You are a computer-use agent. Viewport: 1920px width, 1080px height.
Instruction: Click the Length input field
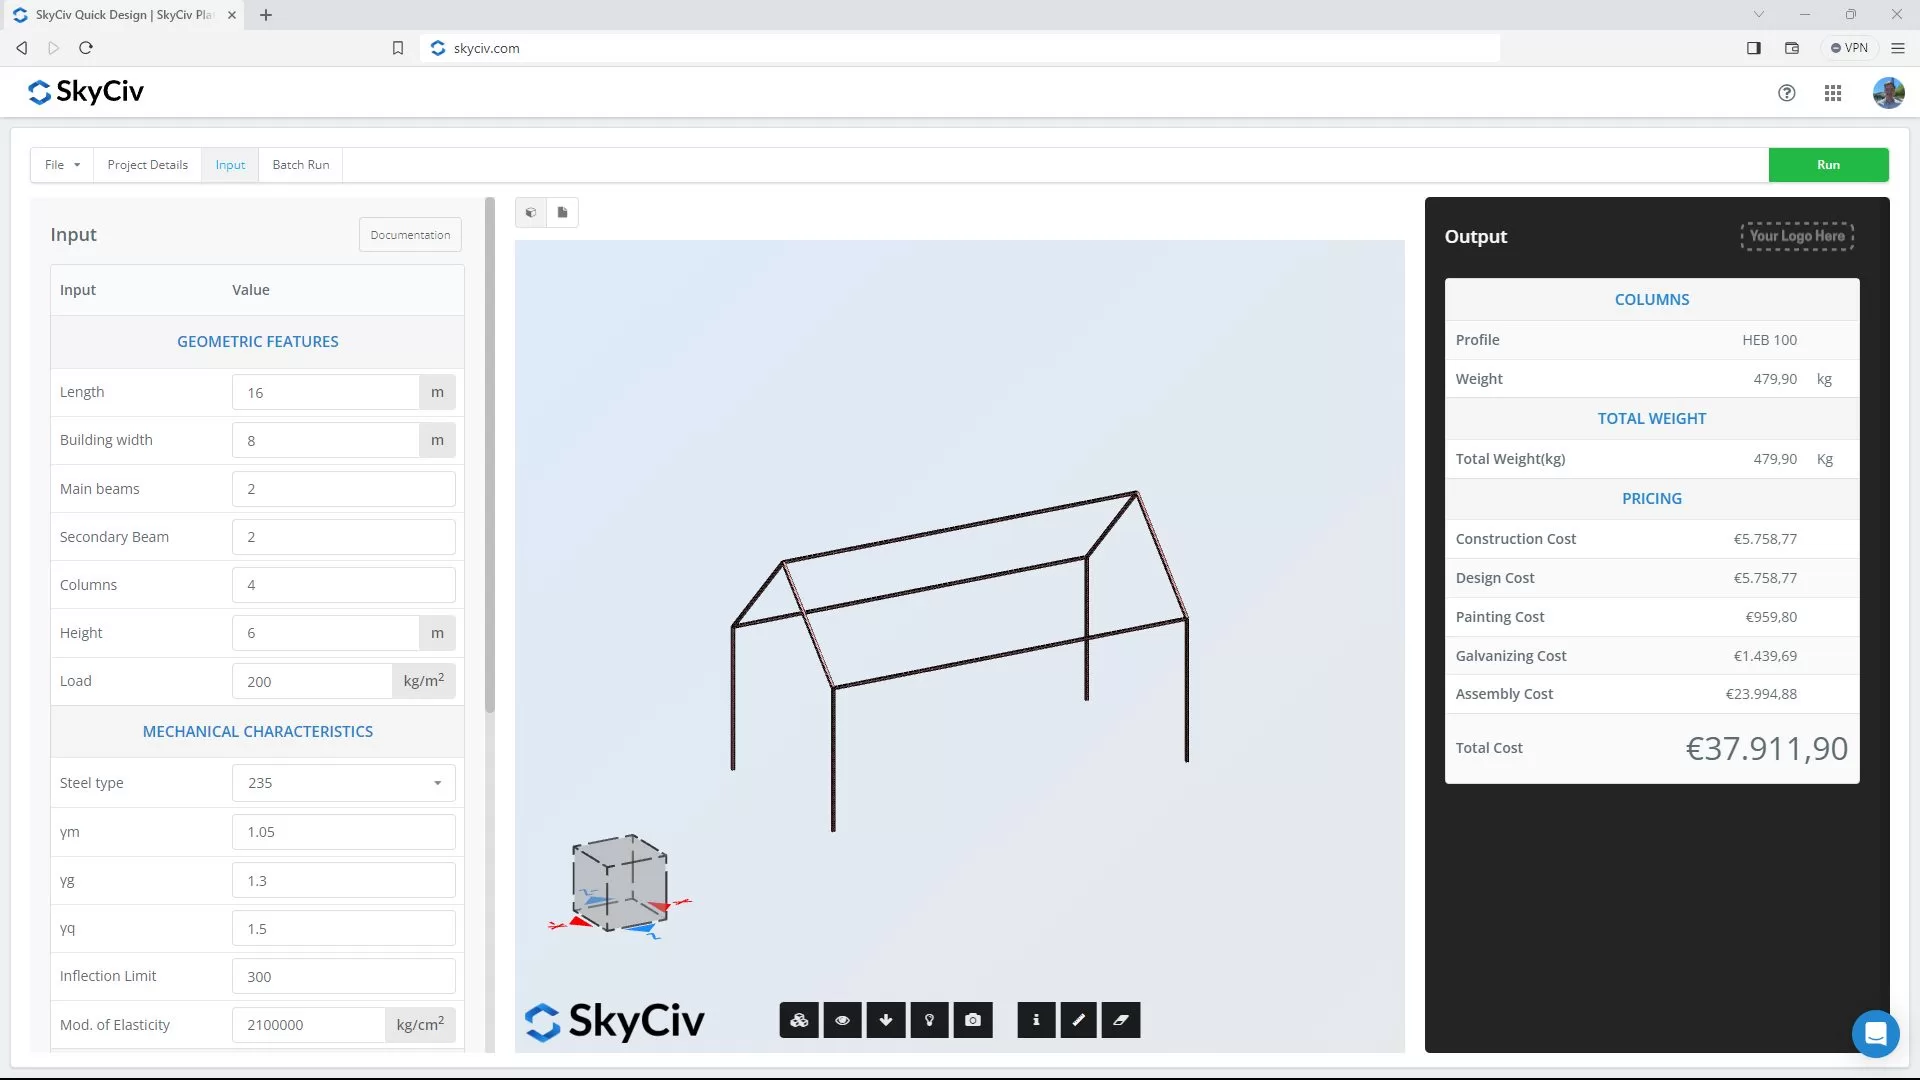tap(326, 392)
